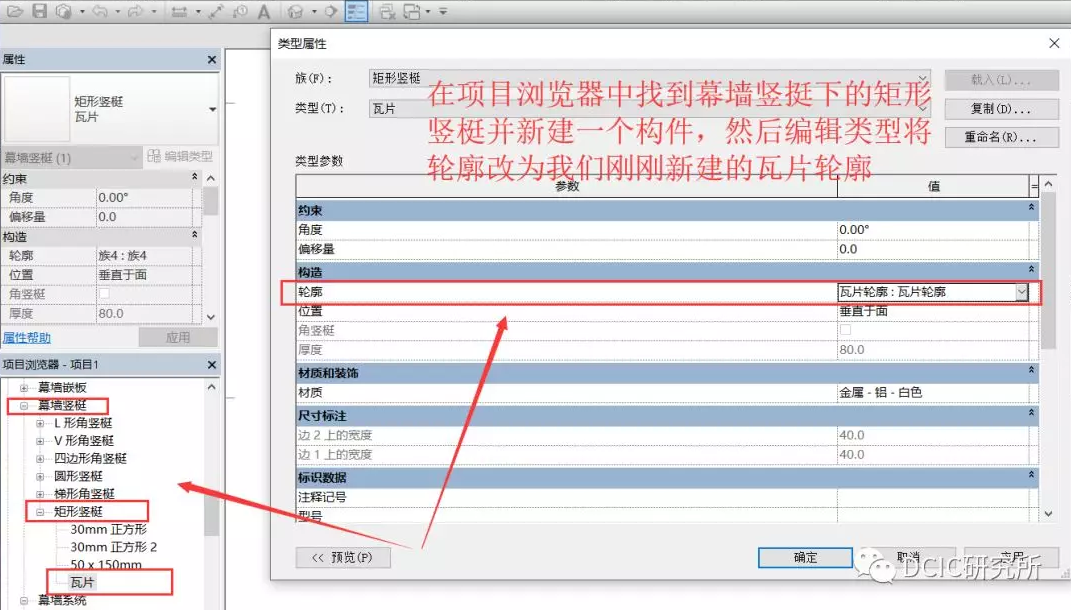The image size is (1071, 610).
Task: Click the 重命名(R)... rename button
Action: tap(1001, 137)
